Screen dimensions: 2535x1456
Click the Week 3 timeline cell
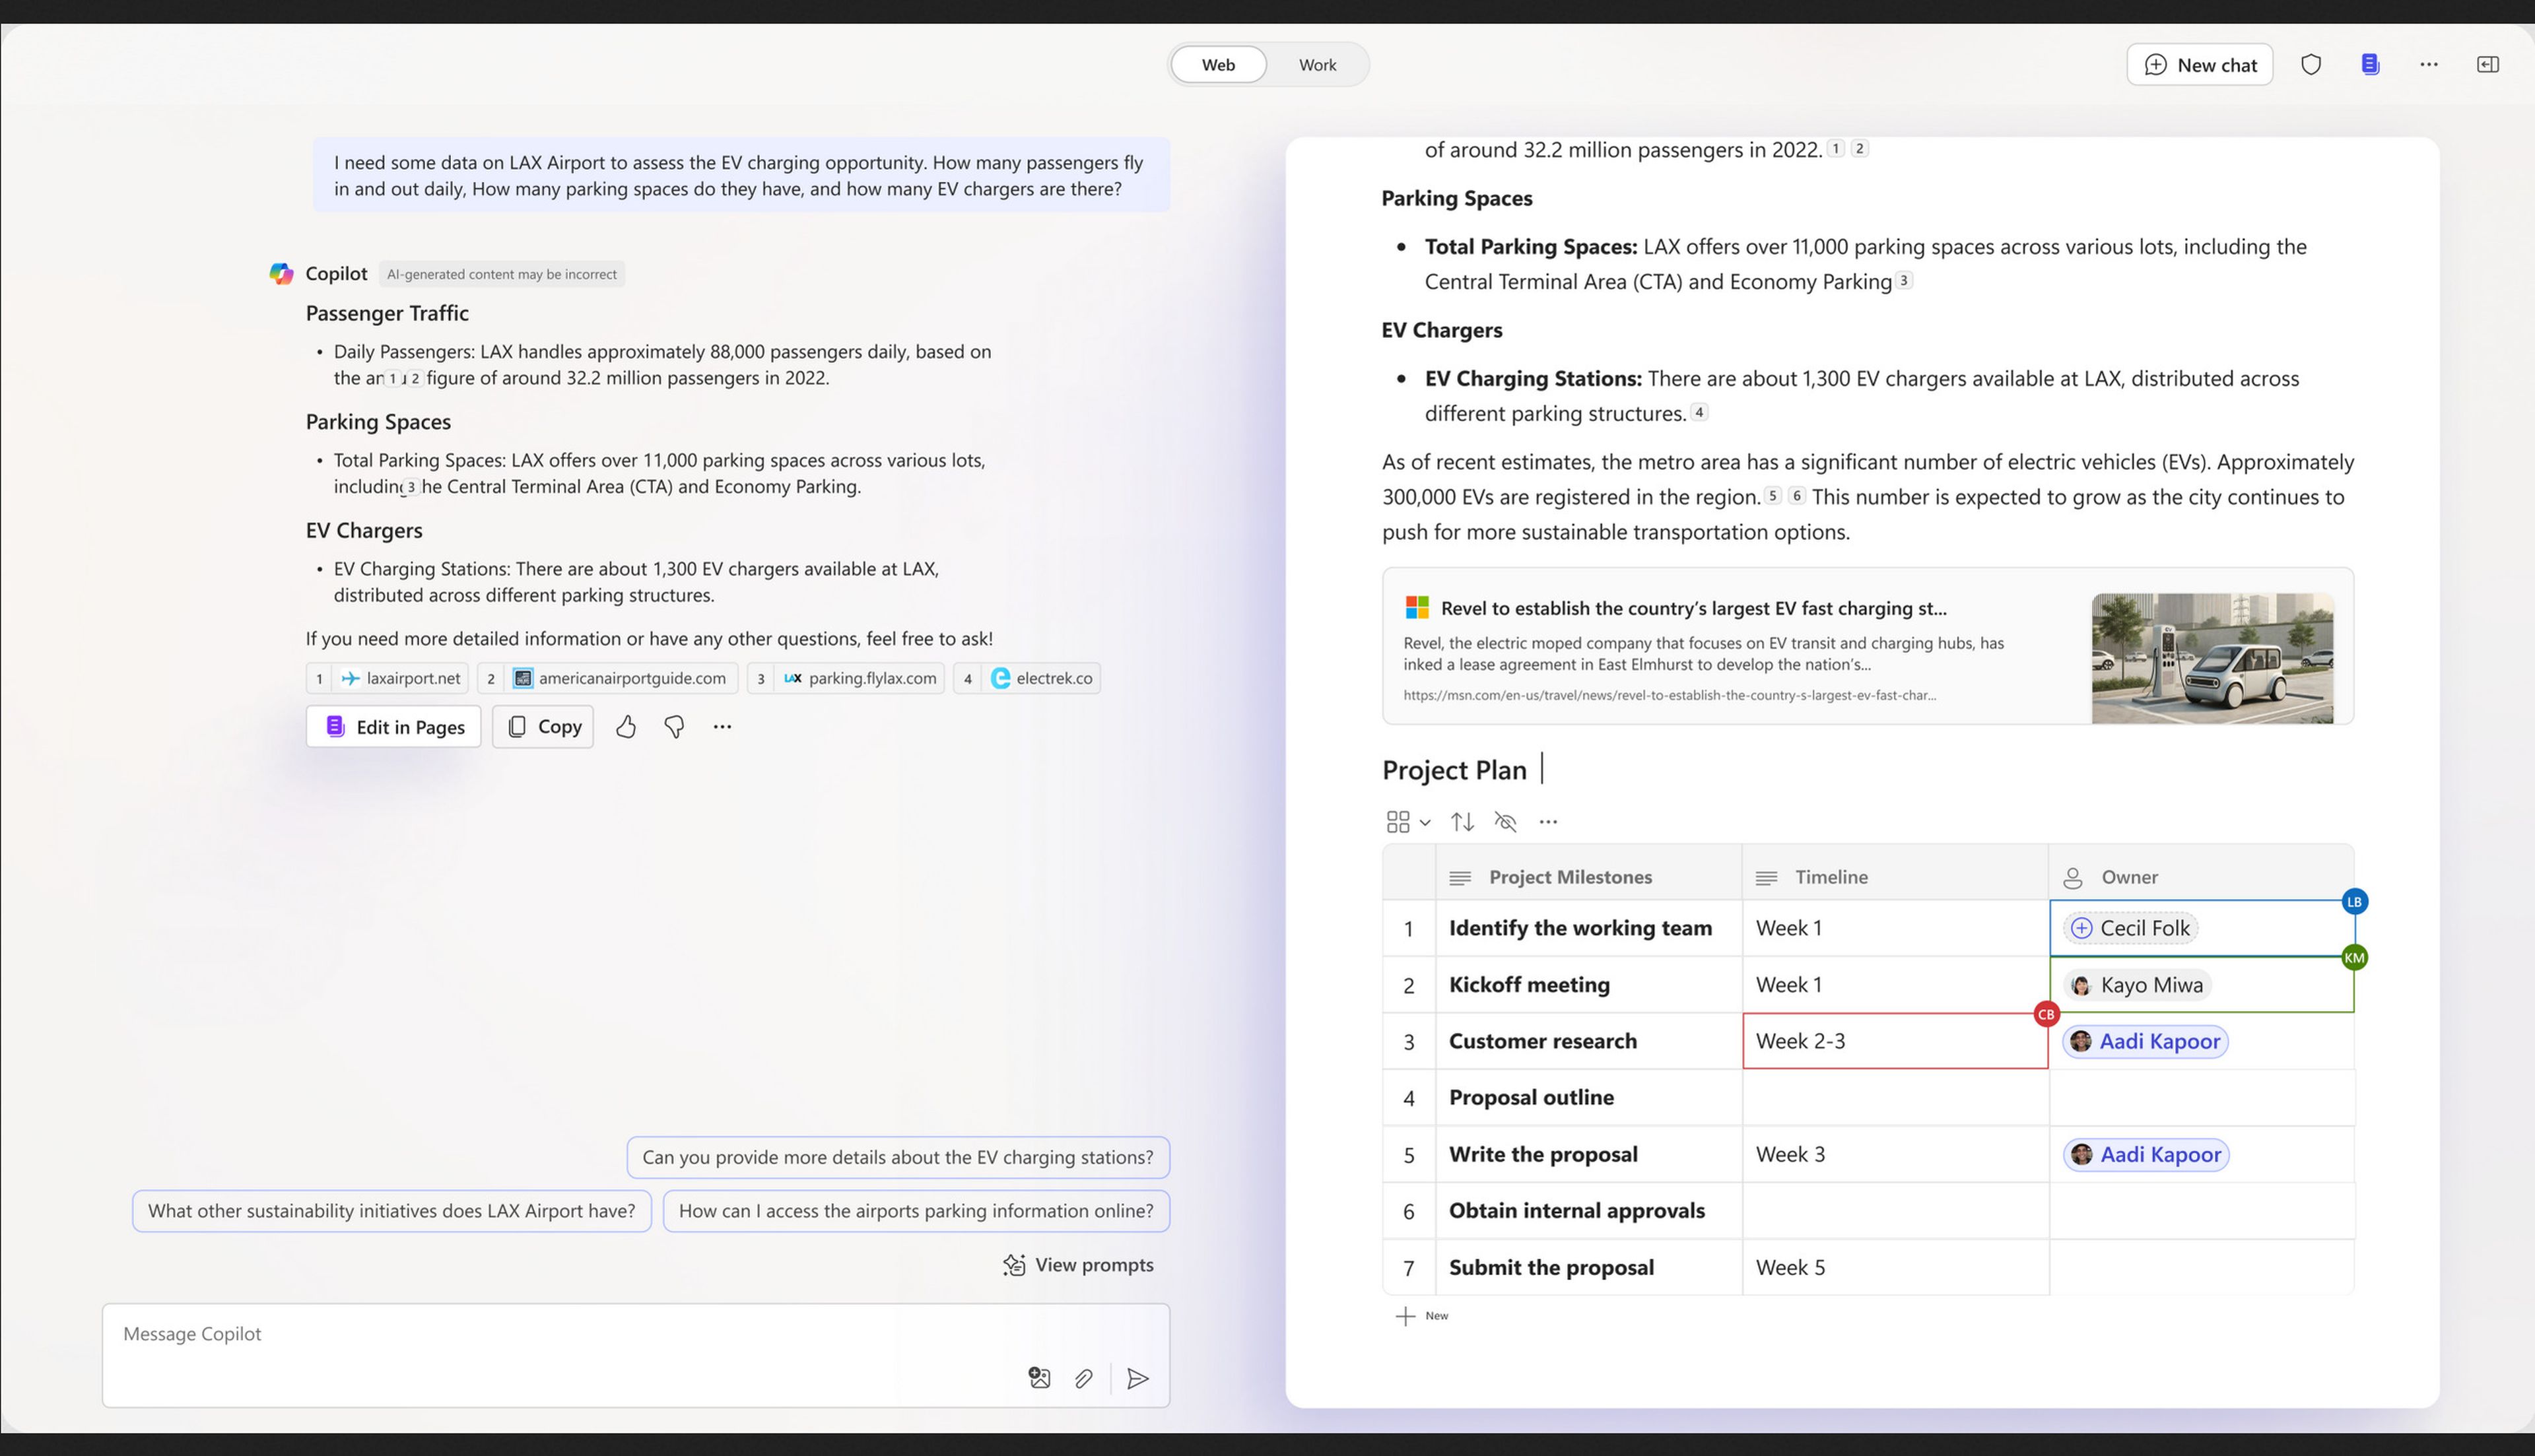coord(1895,1154)
